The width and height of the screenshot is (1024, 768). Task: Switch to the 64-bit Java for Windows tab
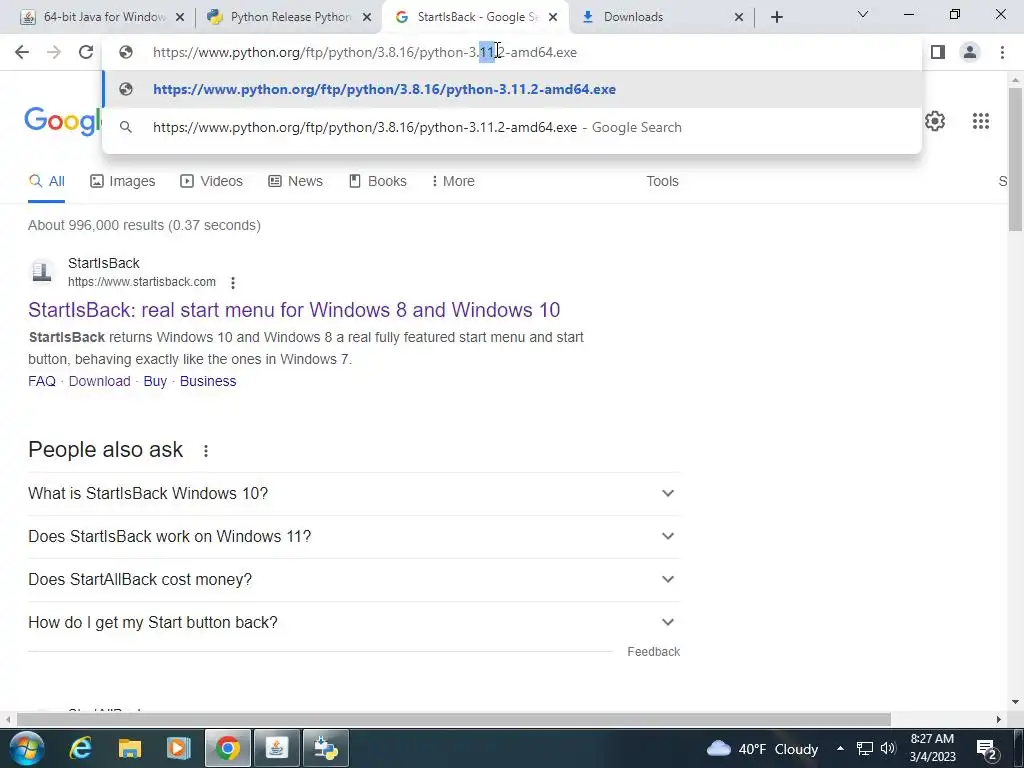tap(102, 17)
